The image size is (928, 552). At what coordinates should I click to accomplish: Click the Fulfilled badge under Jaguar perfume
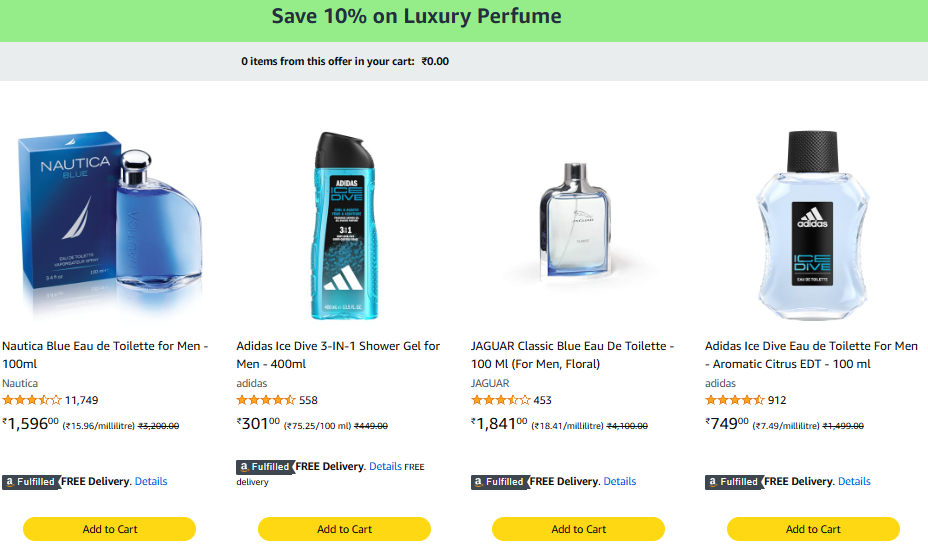pos(499,482)
